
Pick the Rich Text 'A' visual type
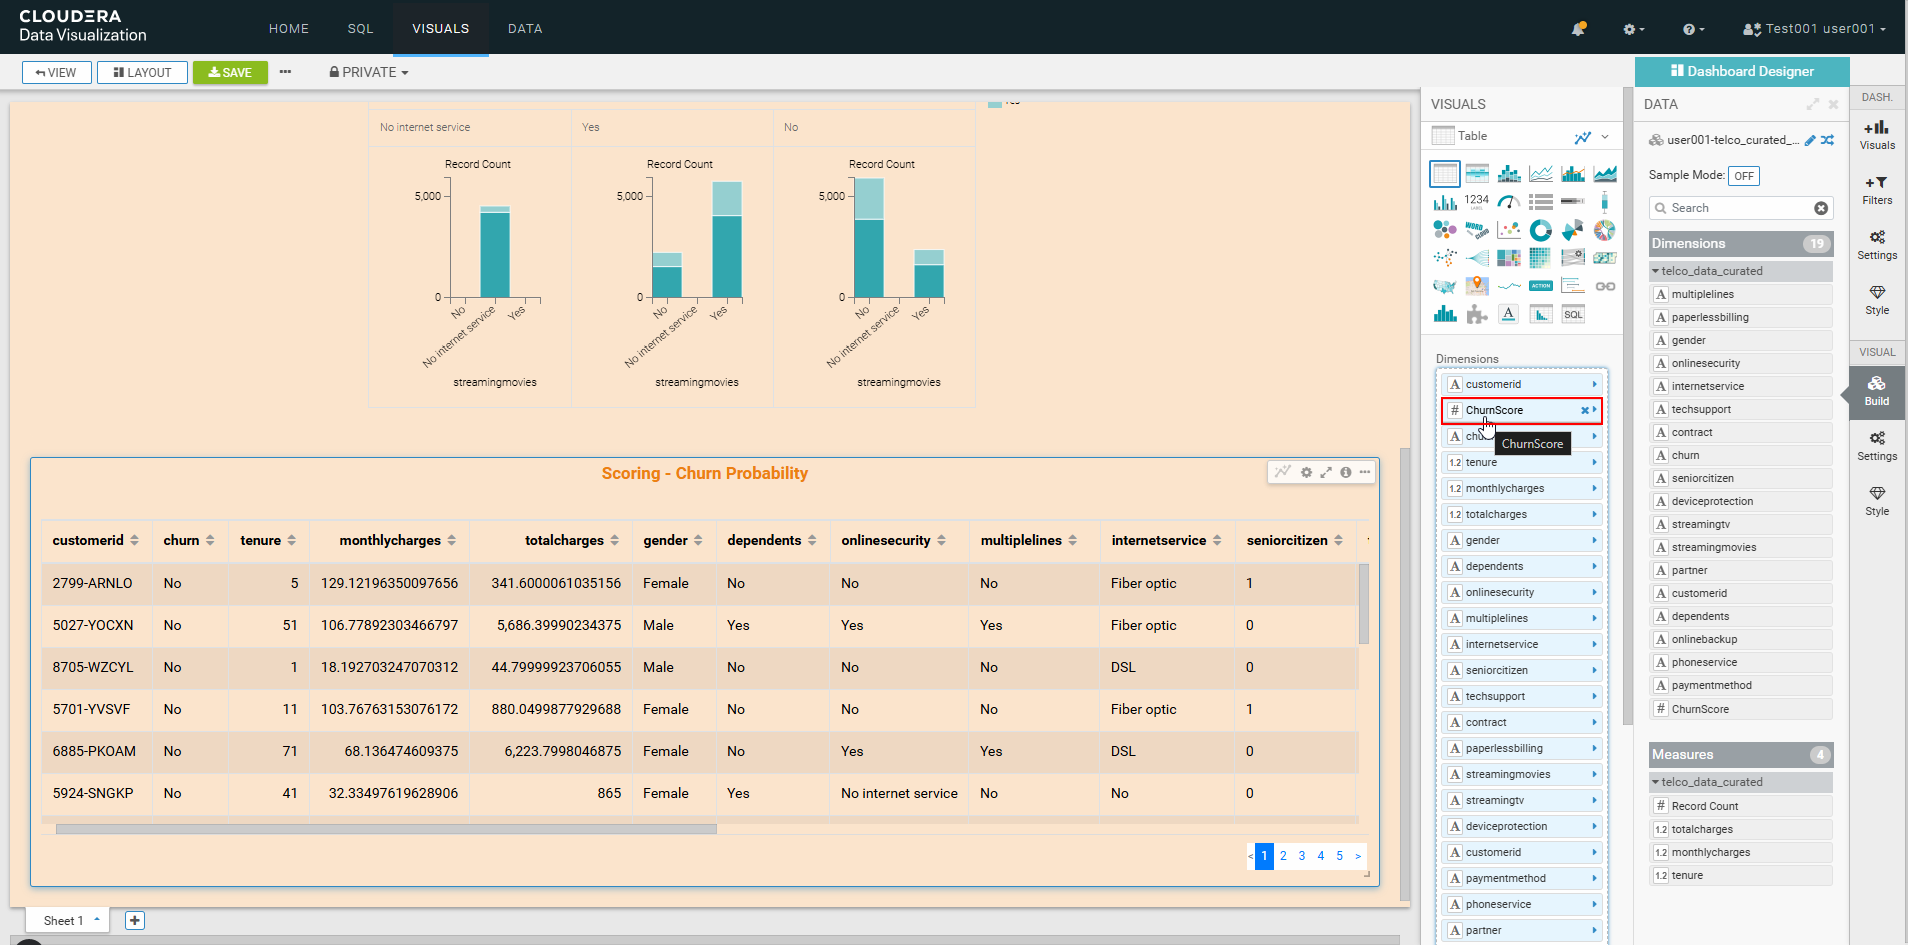[x=1509, y=314]
